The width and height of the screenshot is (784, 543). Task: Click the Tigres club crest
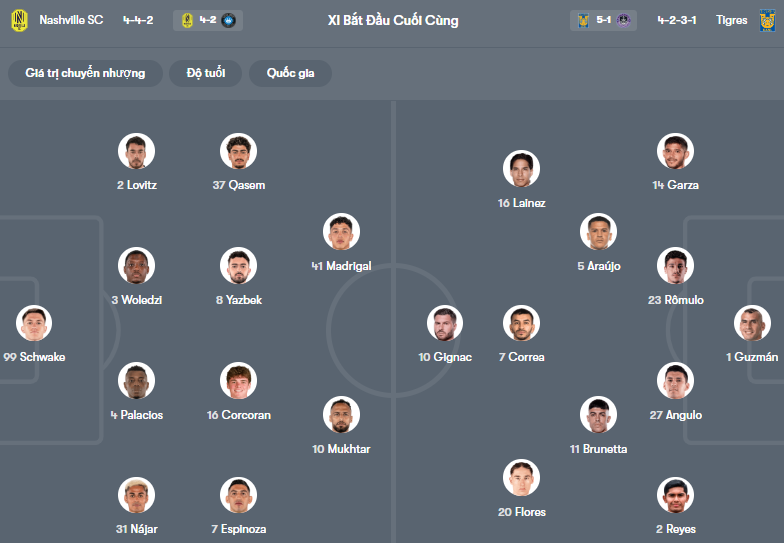(x=767, y=20)
